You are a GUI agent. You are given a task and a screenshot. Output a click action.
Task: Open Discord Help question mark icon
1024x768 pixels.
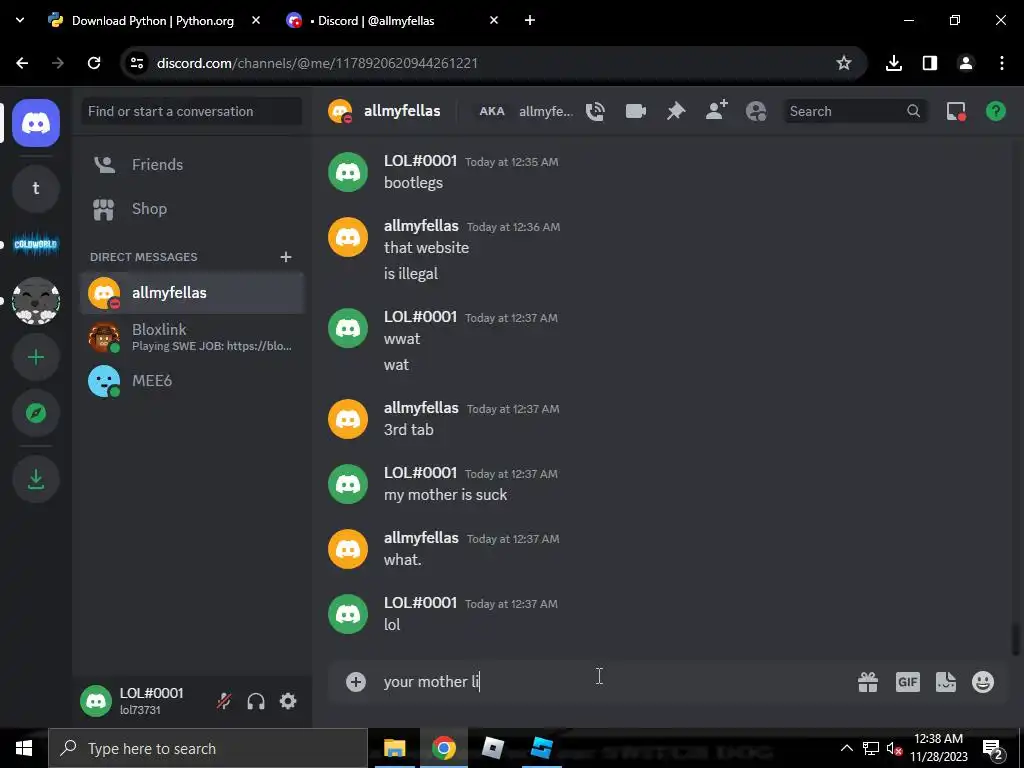(x=996, y=112)
